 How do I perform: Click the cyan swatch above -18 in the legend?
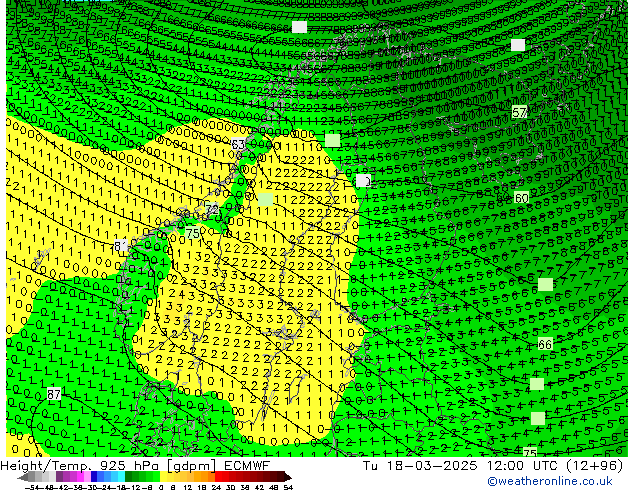coord(121,477)
